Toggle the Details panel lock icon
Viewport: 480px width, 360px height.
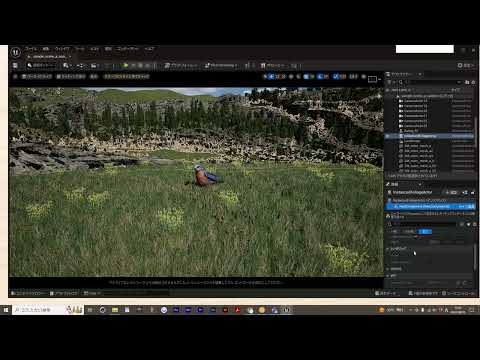pyautogui.click(x=472, y=193)
